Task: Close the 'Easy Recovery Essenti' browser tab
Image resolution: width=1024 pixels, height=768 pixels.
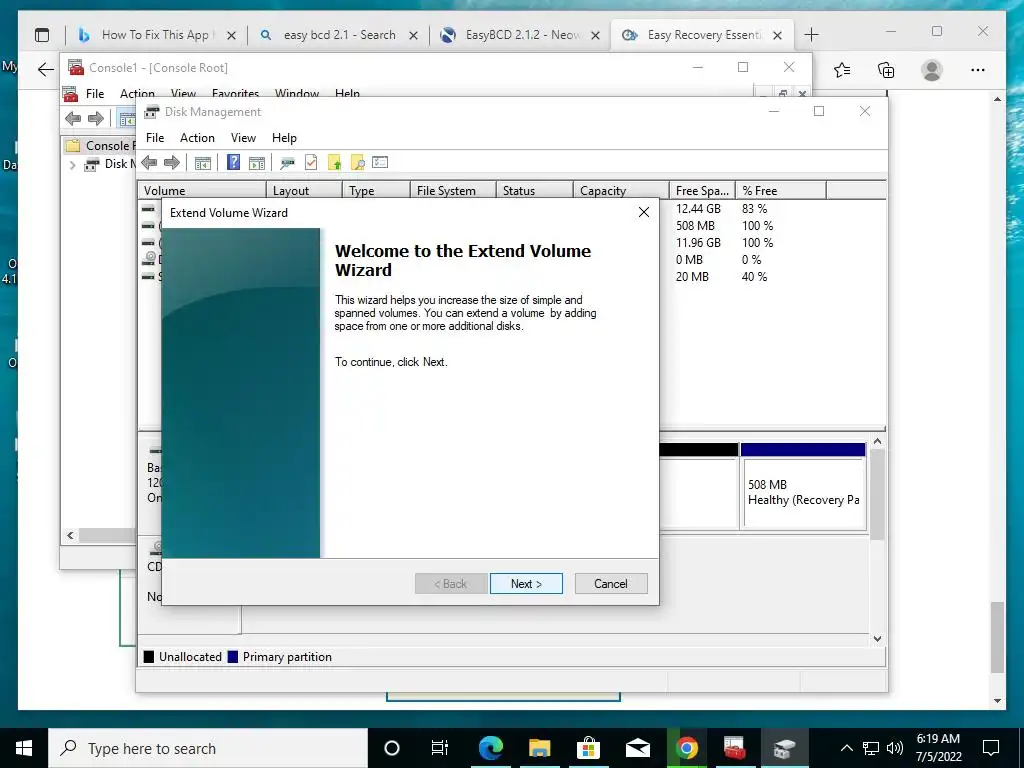Action: pos(777,35)
